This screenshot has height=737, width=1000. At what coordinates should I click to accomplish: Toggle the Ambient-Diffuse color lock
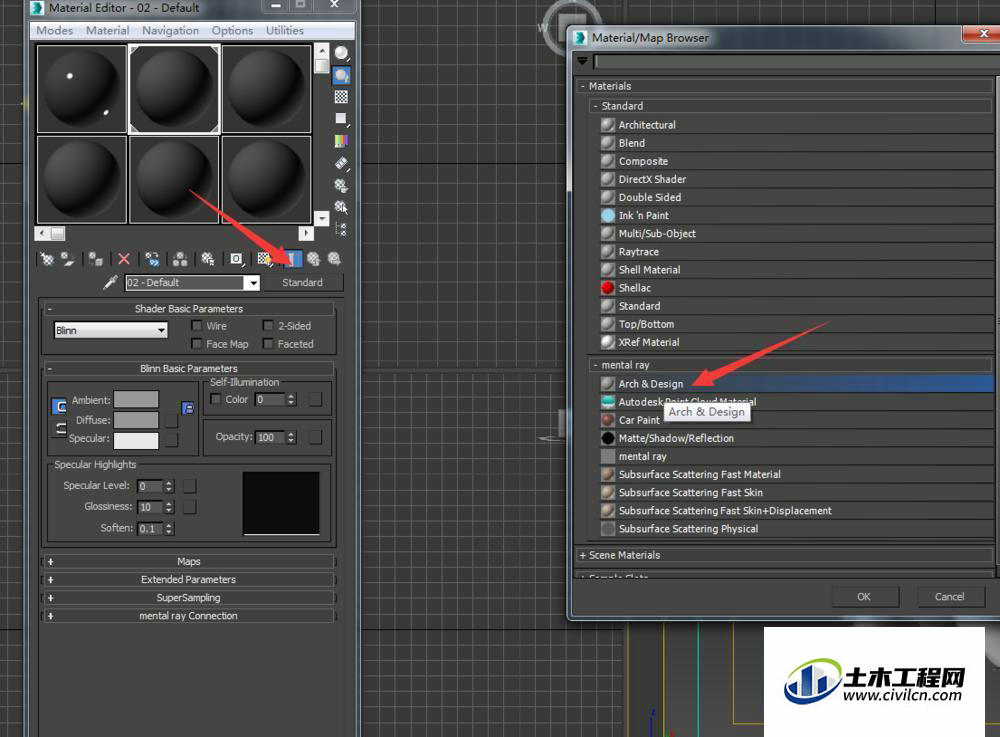(59, 406)
